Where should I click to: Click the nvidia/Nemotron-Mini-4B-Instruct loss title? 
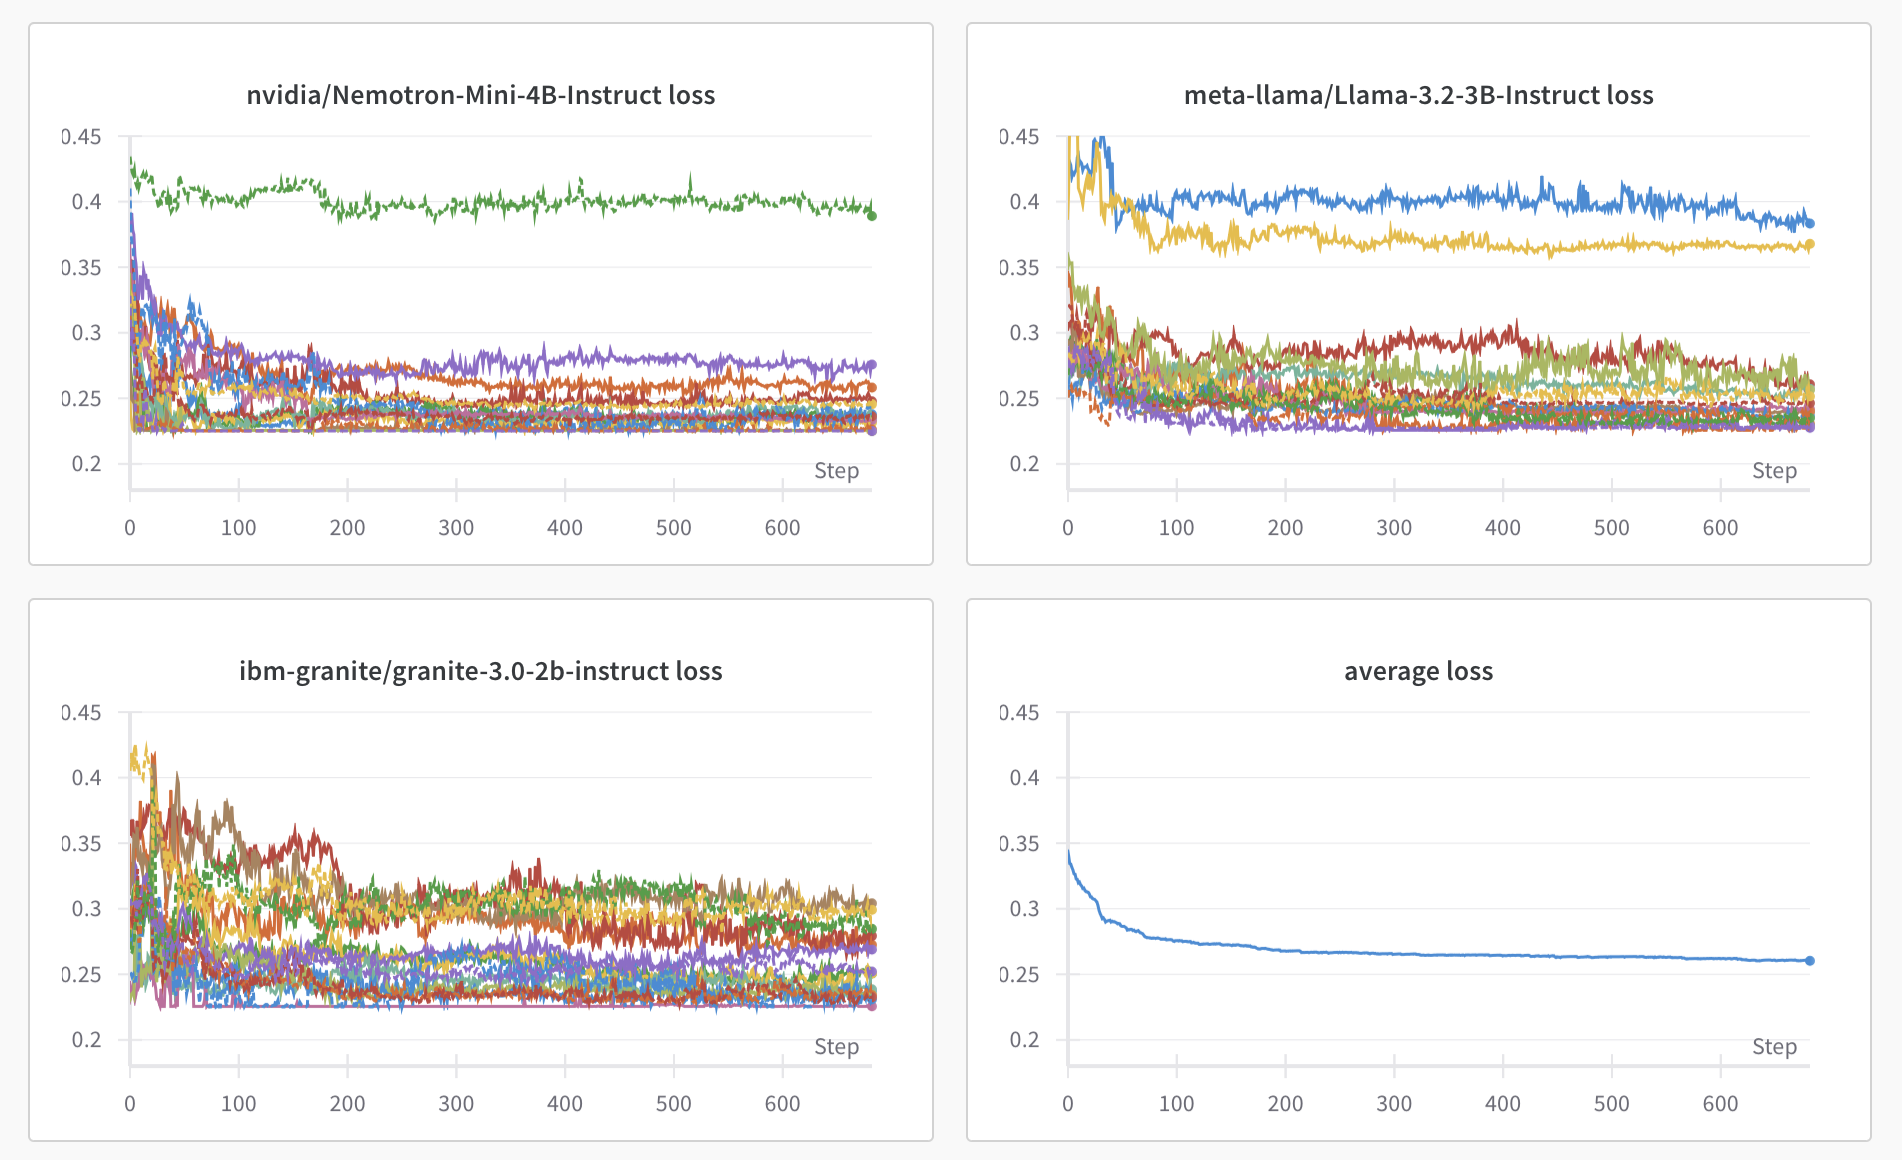[480, 95]
